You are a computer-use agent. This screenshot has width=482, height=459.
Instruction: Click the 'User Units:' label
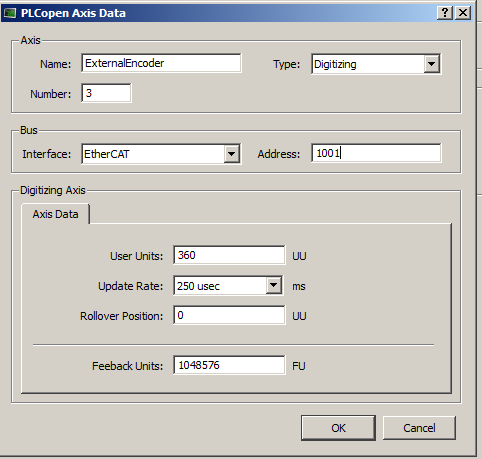point(137,256)
